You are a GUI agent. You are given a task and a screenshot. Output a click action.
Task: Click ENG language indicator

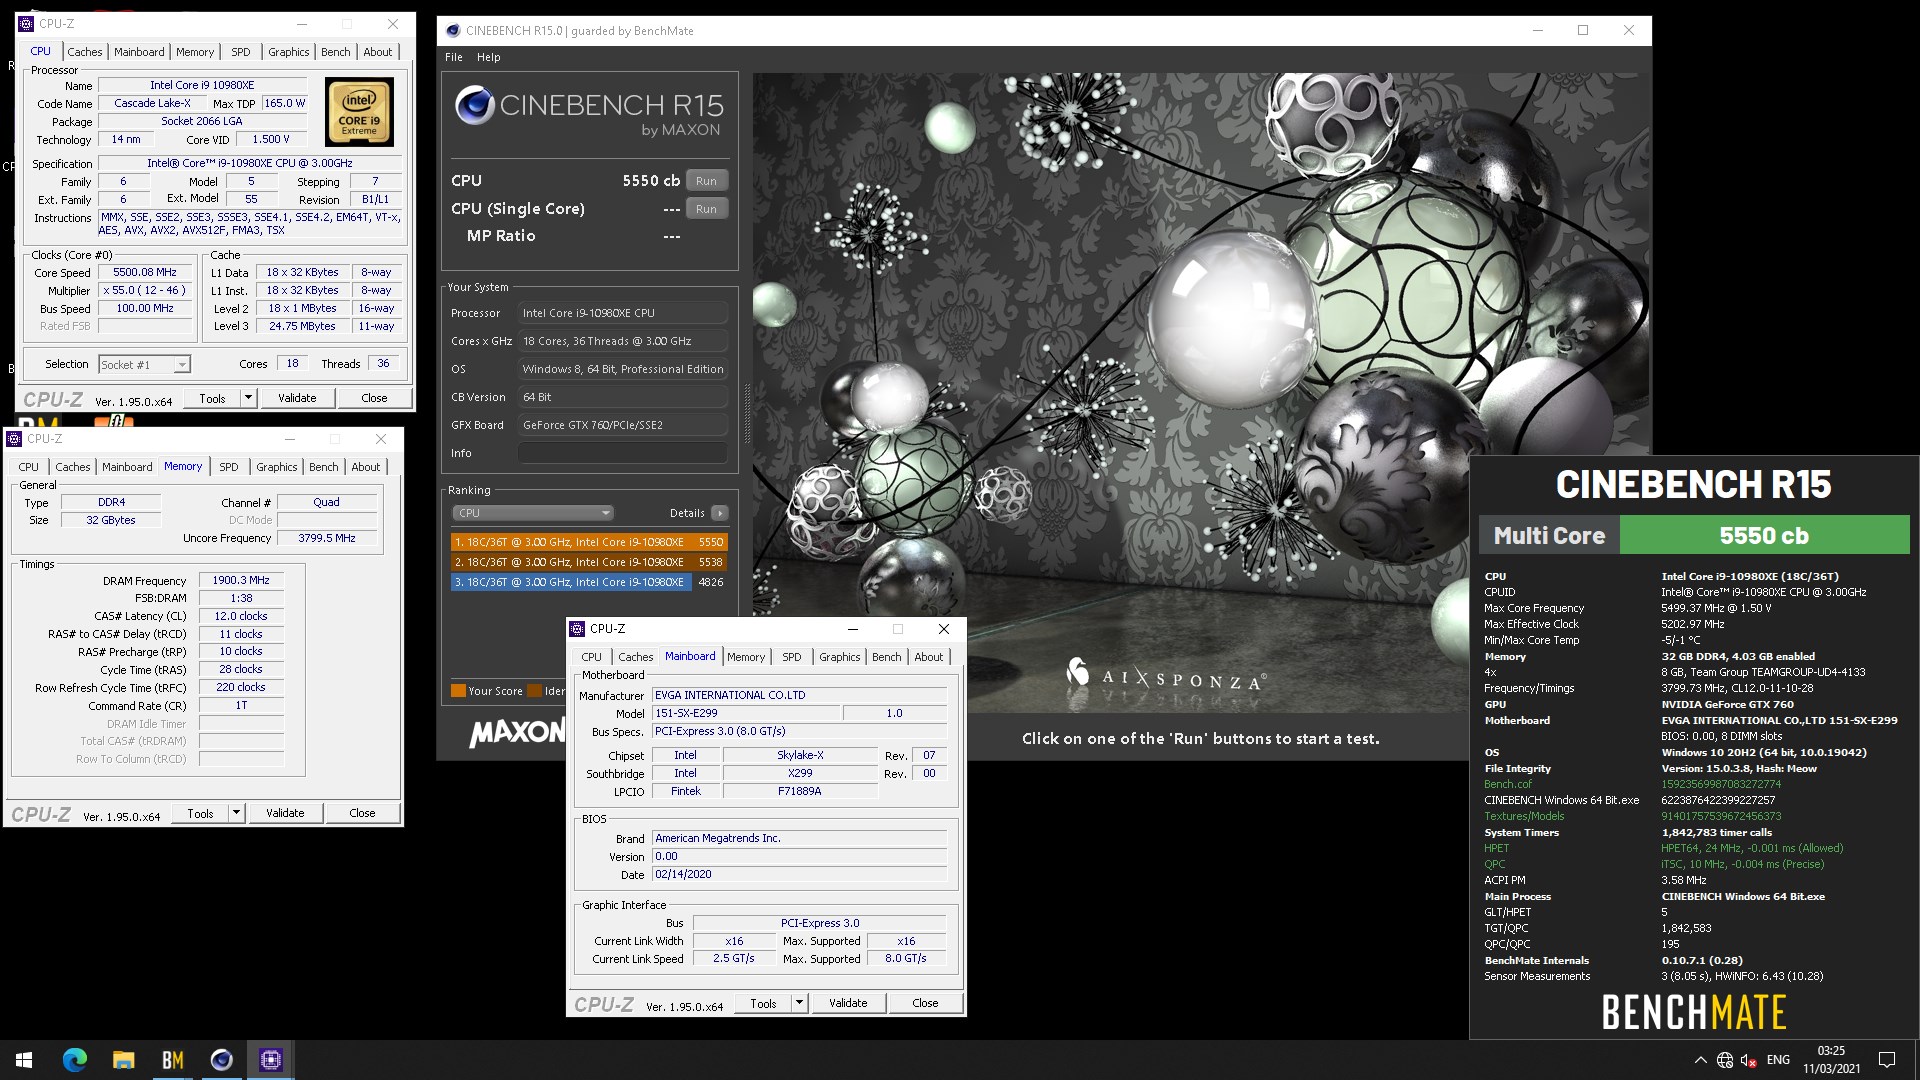pos(1778,1060)
